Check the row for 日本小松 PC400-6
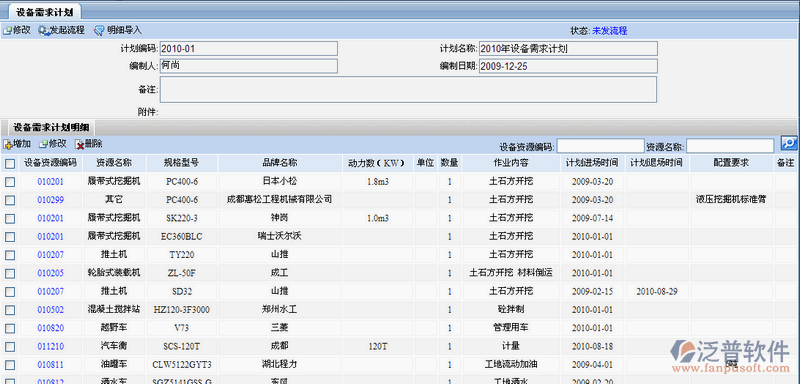The width and height of the screenshot is (800, 384). click(10, 182)
